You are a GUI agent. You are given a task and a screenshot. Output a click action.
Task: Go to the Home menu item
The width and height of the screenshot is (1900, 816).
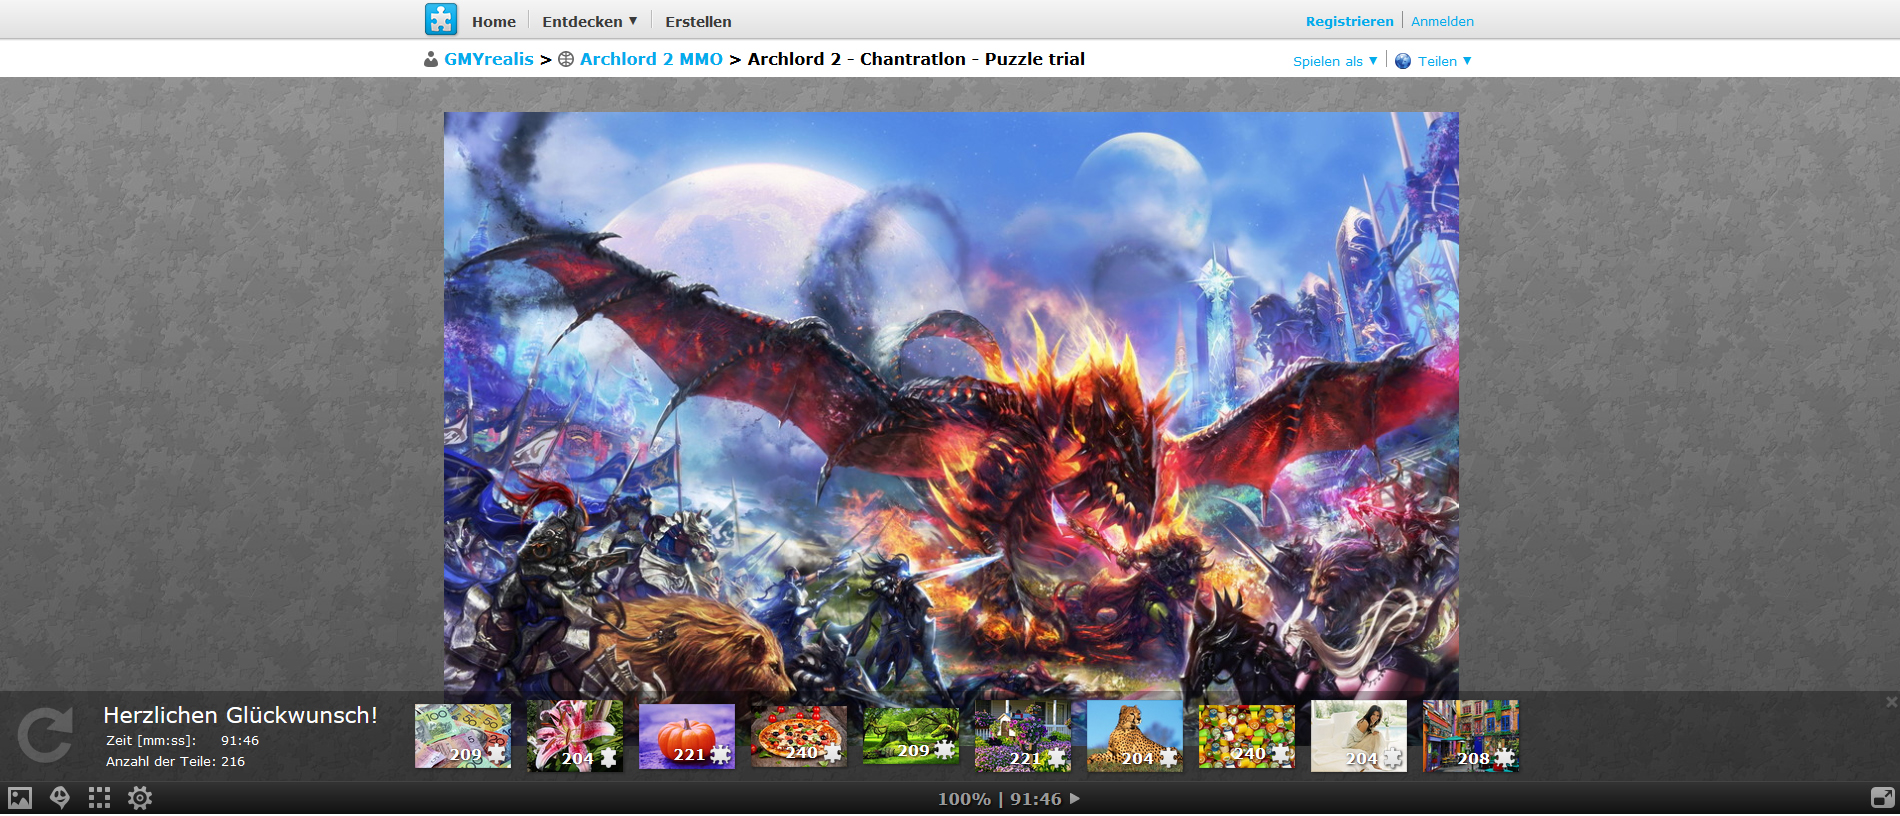tap(493, 21)
